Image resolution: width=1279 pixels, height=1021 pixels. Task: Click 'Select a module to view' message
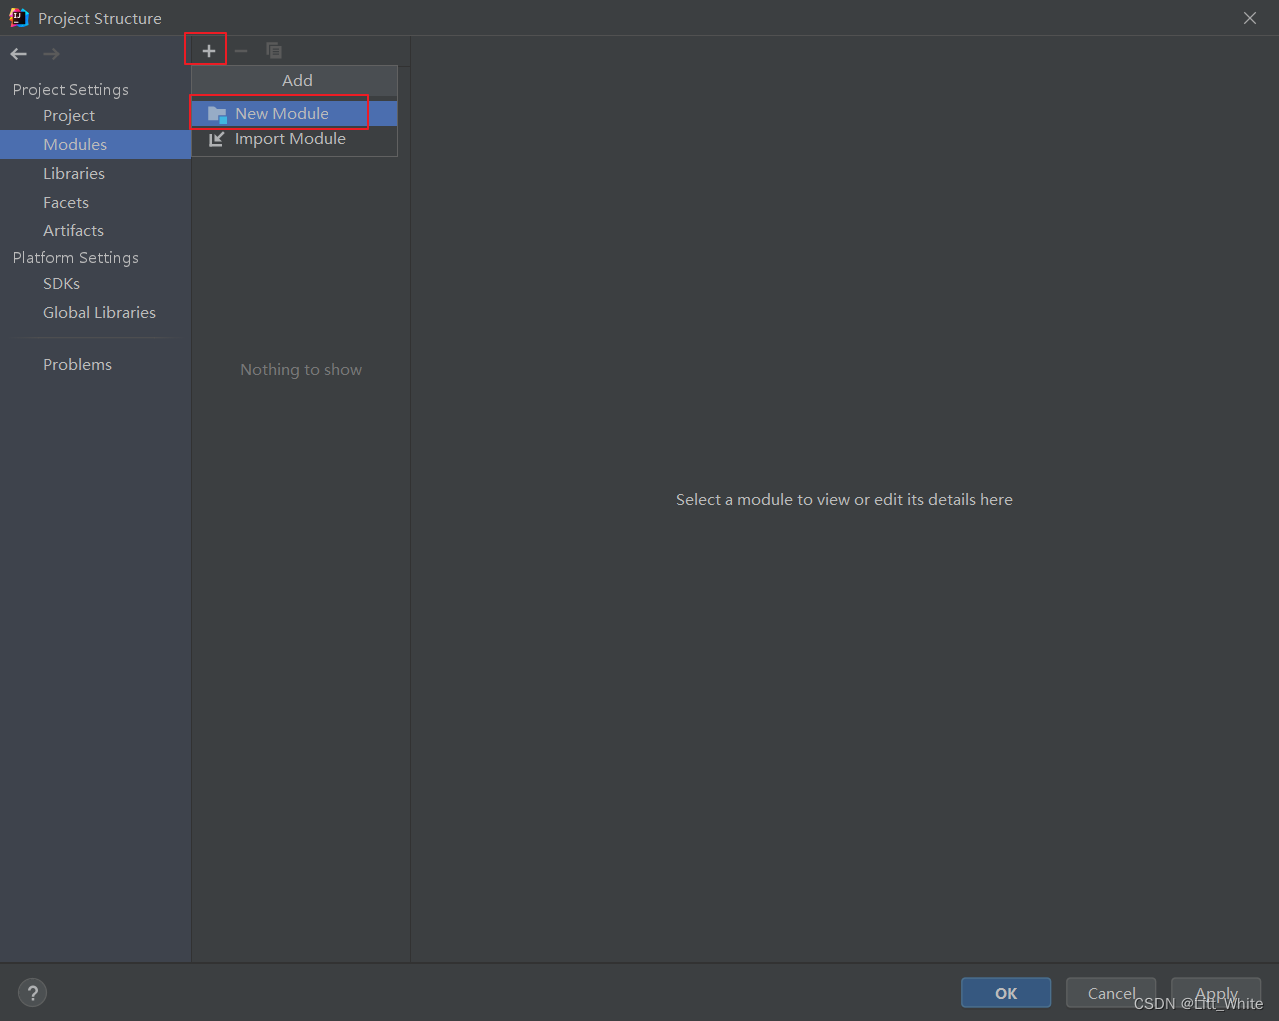coord(844,500)
